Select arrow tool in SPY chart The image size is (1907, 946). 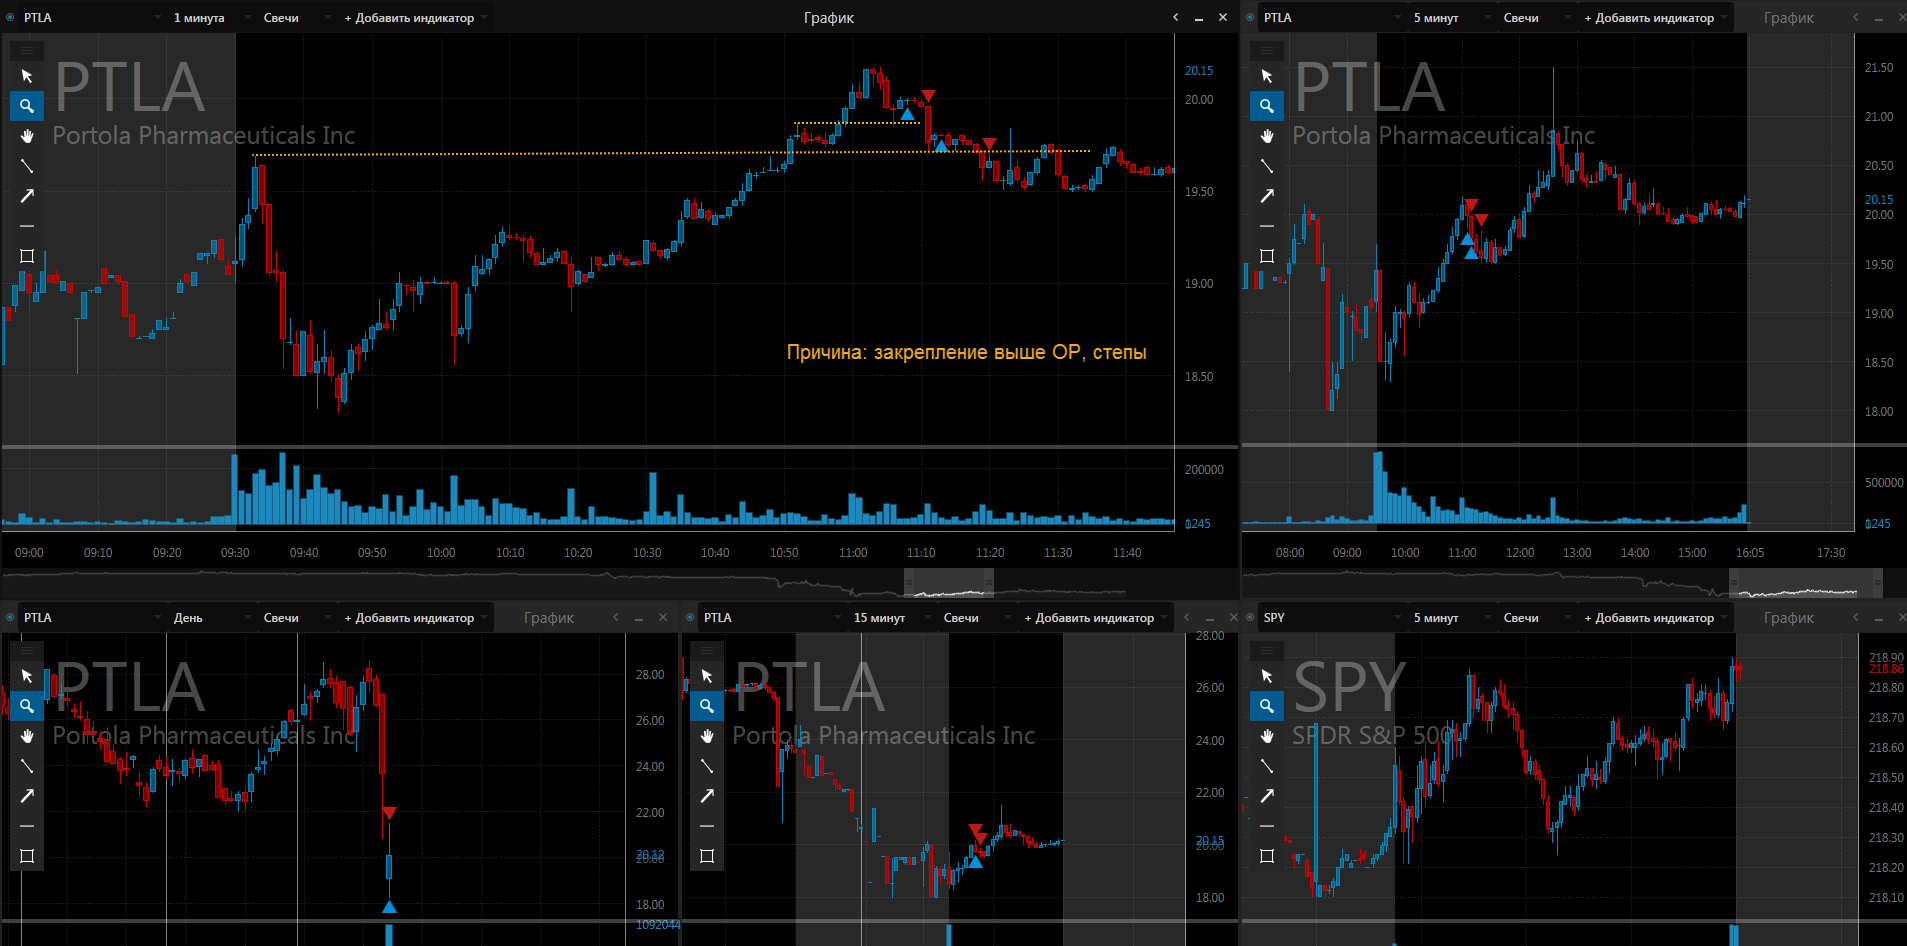point(1267,796)
